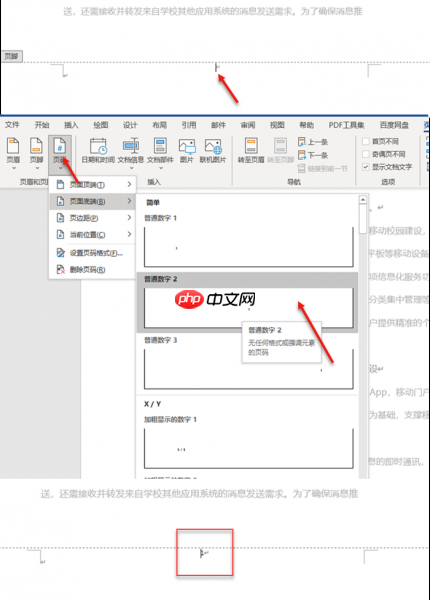Click 上一条 previous section
Image resolution: width=430 pixels, height=600 pixels.
313,142
